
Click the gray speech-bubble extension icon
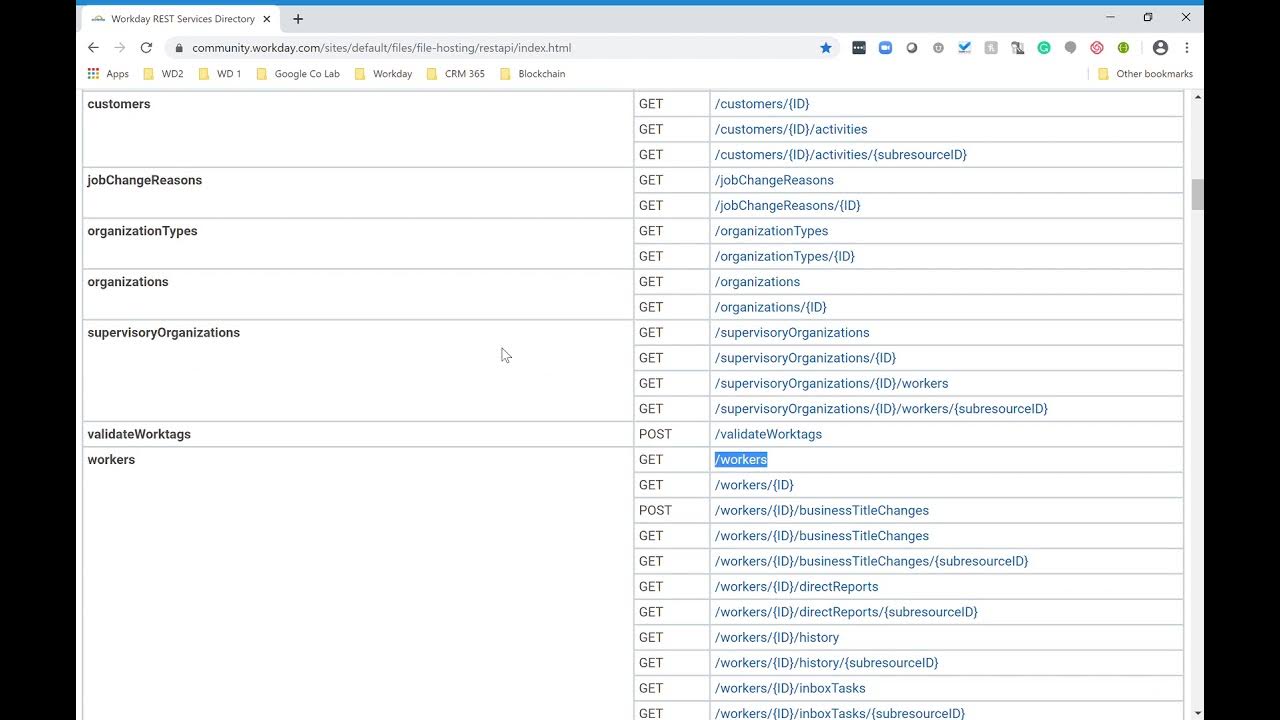[1070, 47]
